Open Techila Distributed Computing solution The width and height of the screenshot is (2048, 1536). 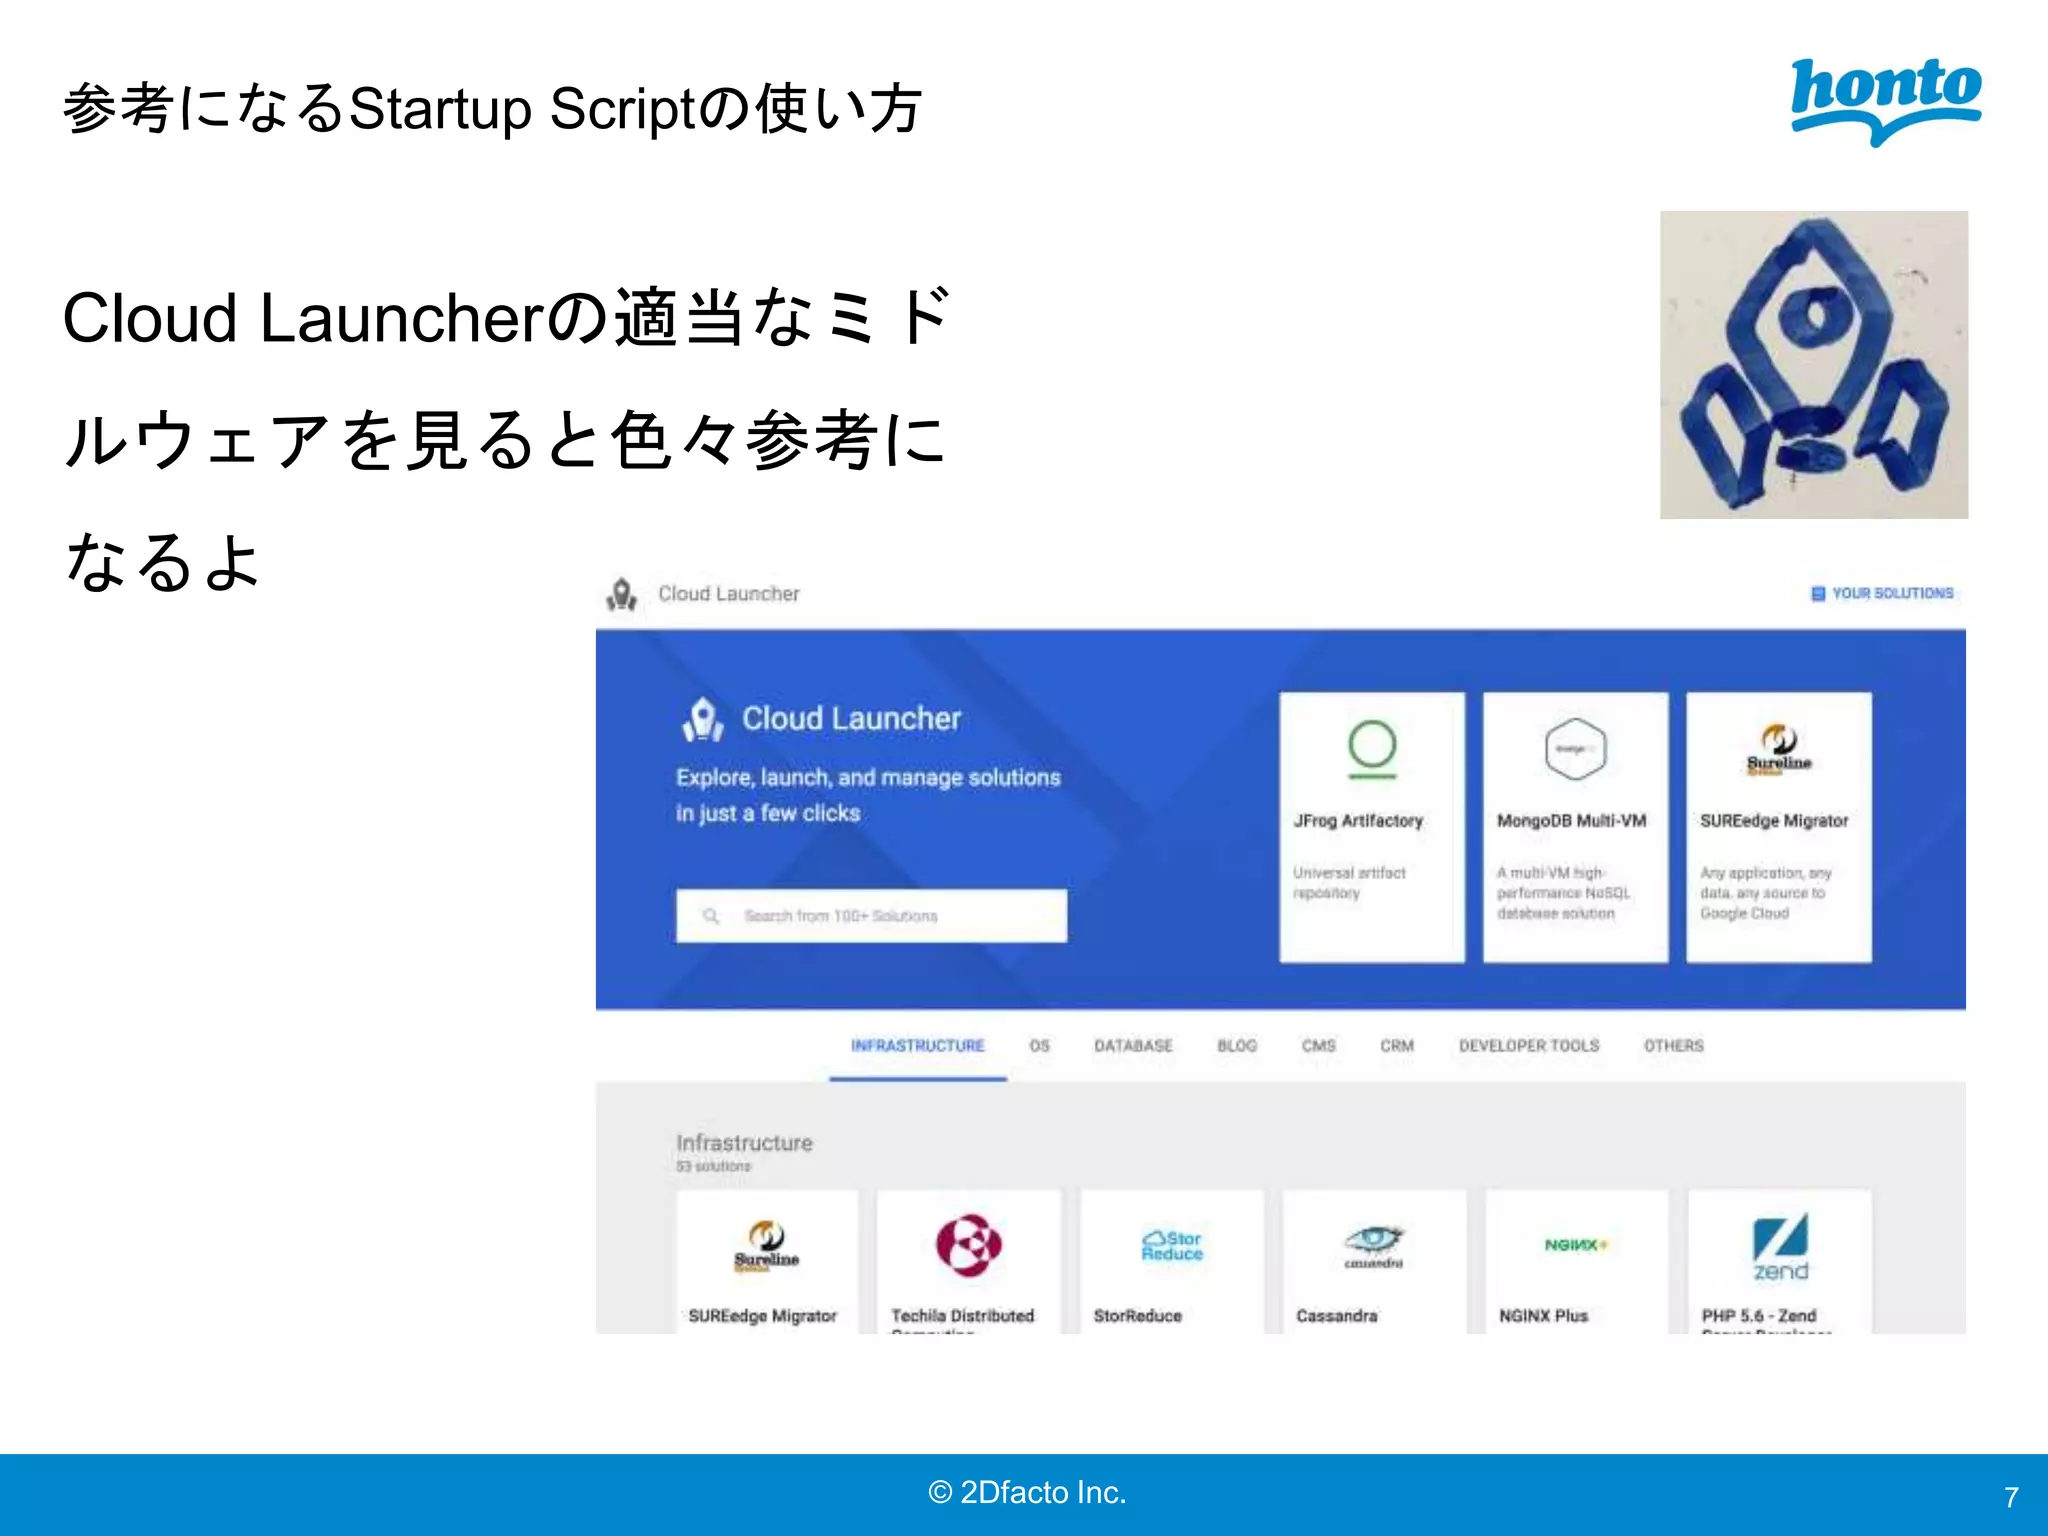point(969,1262)
